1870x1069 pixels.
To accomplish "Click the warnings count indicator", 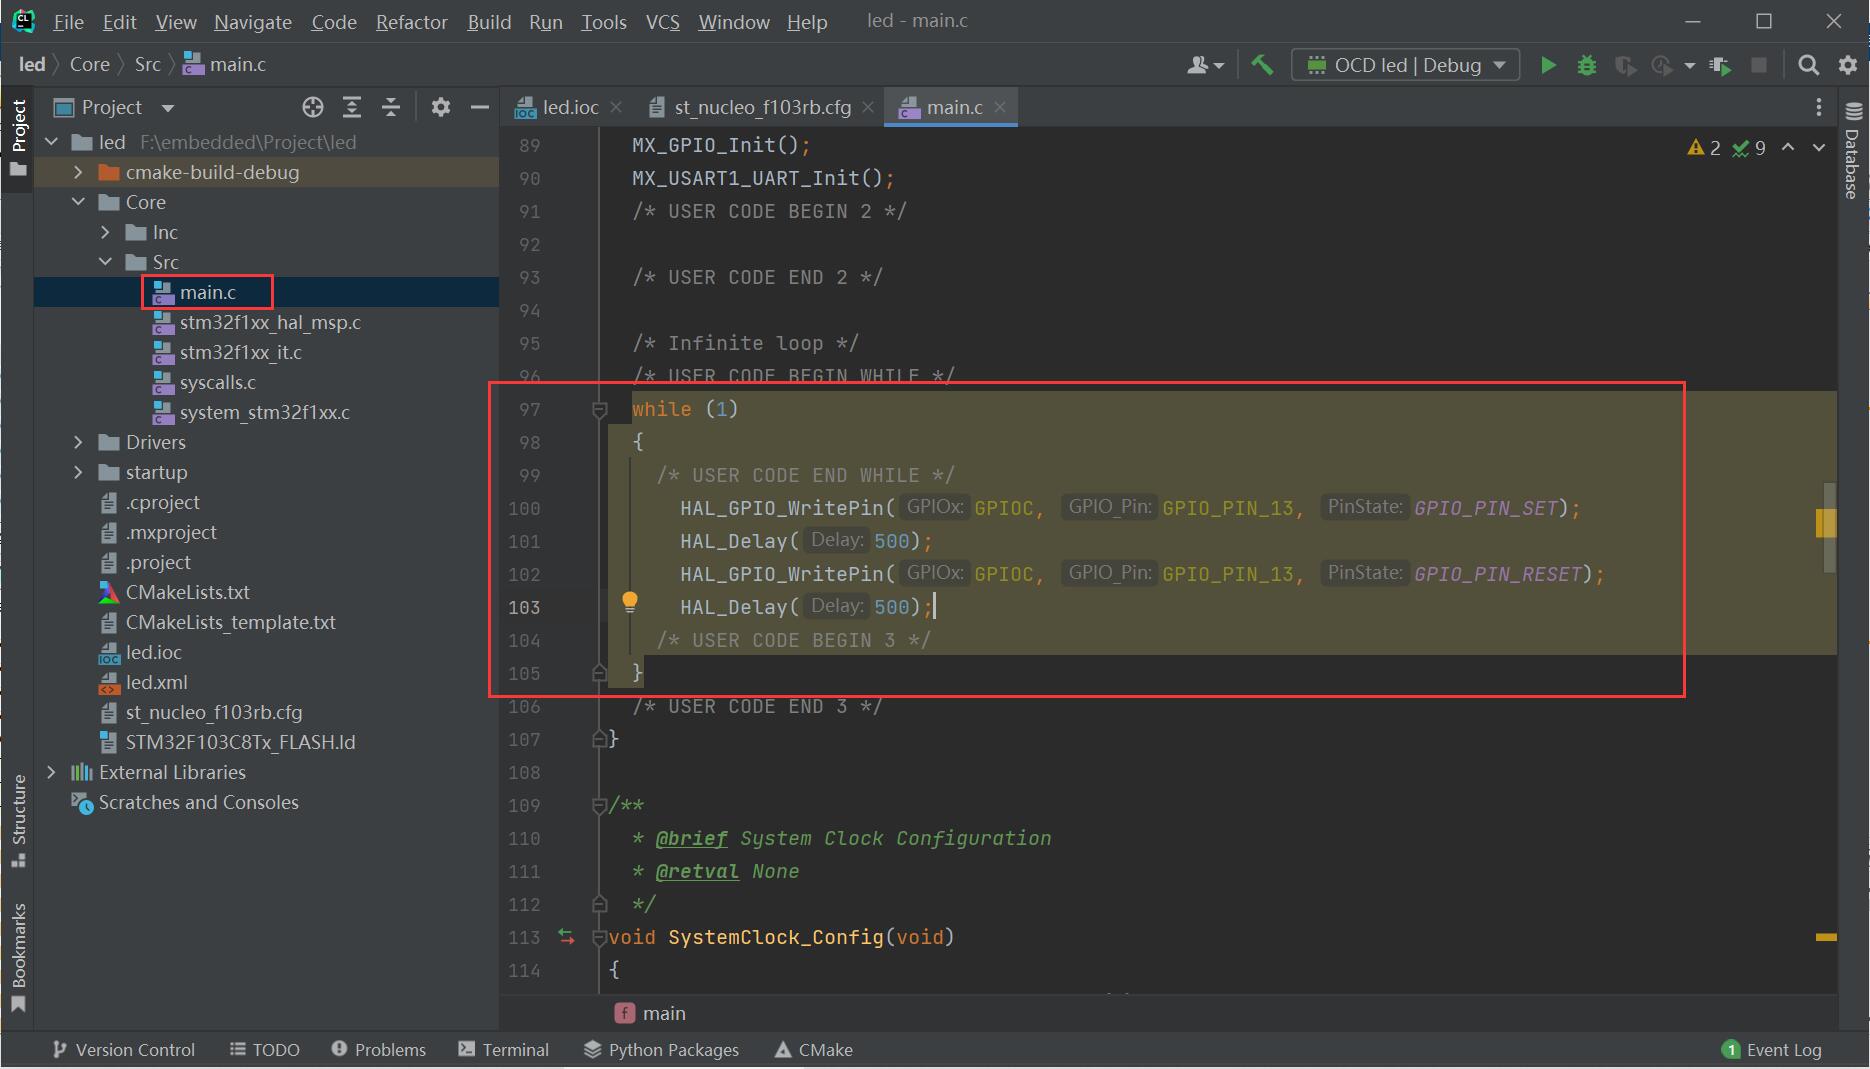I will point(1705,148).
